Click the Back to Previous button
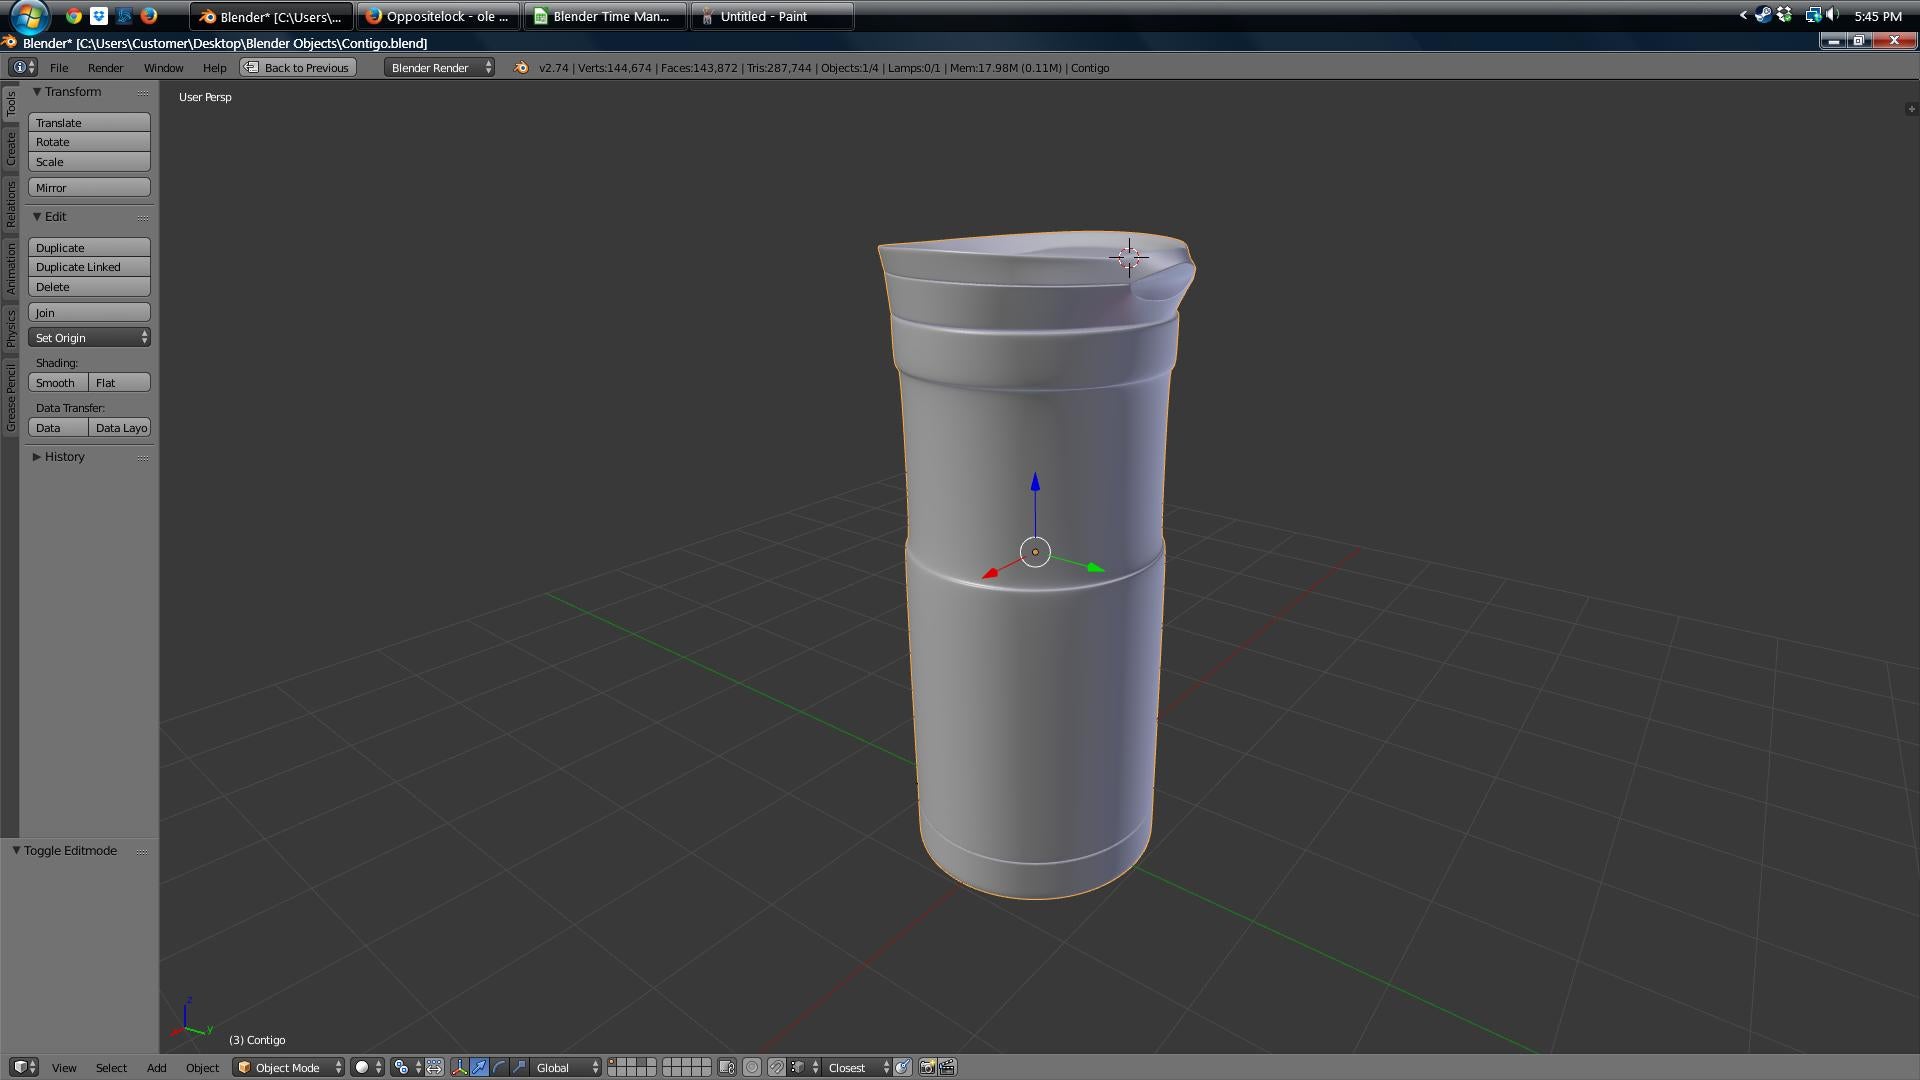Viewport: 1920px width, 1080px height. pos(298,67)
